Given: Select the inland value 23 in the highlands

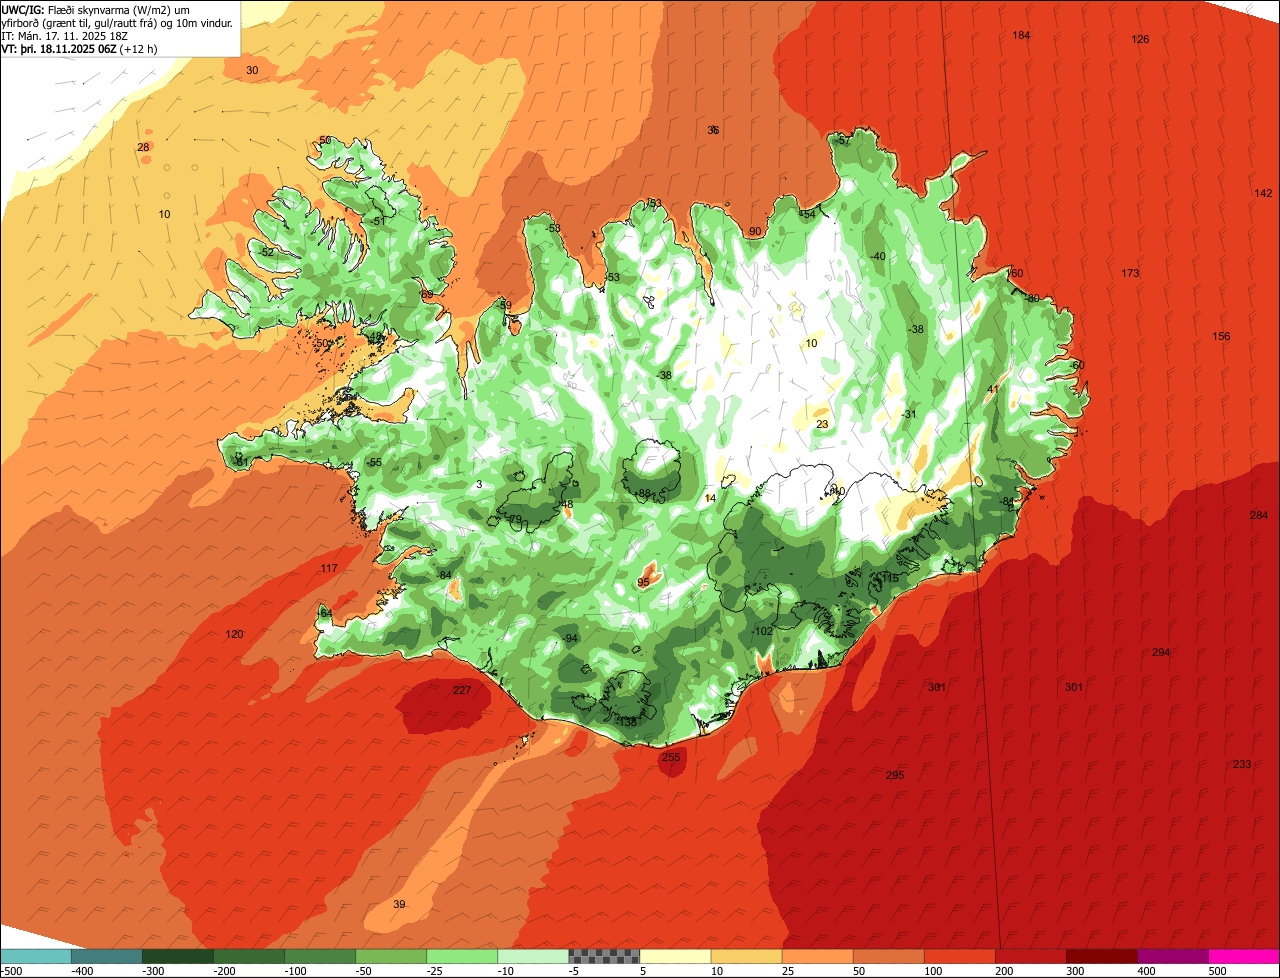Looking at the screenshot, I should (822, 424).
